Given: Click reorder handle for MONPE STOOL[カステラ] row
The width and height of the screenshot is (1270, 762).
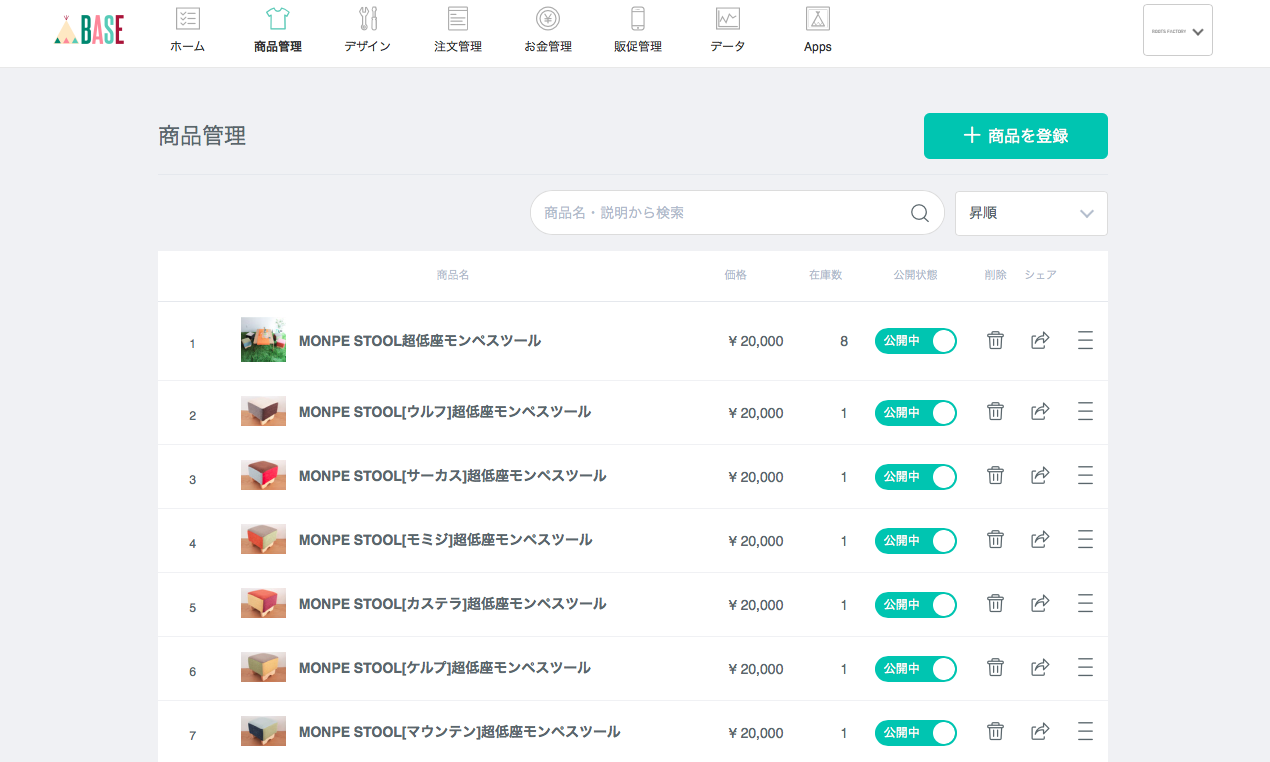Looking at the screenshot, I should (1085, 604).
